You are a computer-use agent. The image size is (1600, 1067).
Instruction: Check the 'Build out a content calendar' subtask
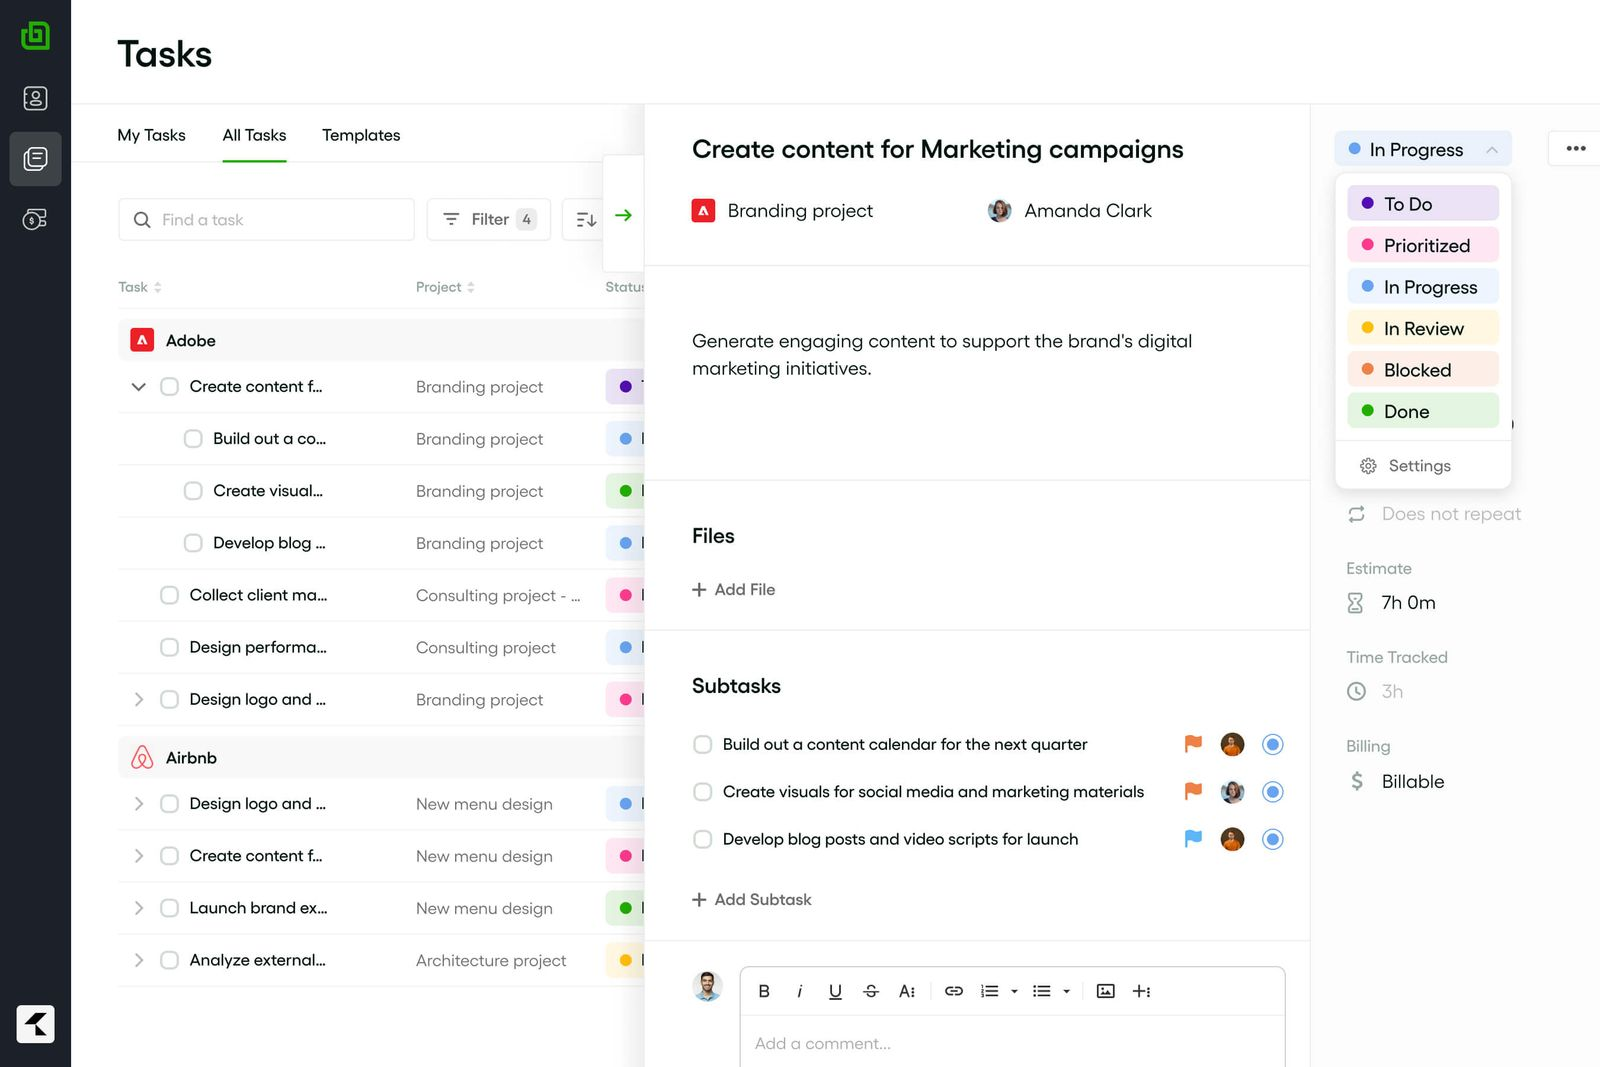coord(703,744)
